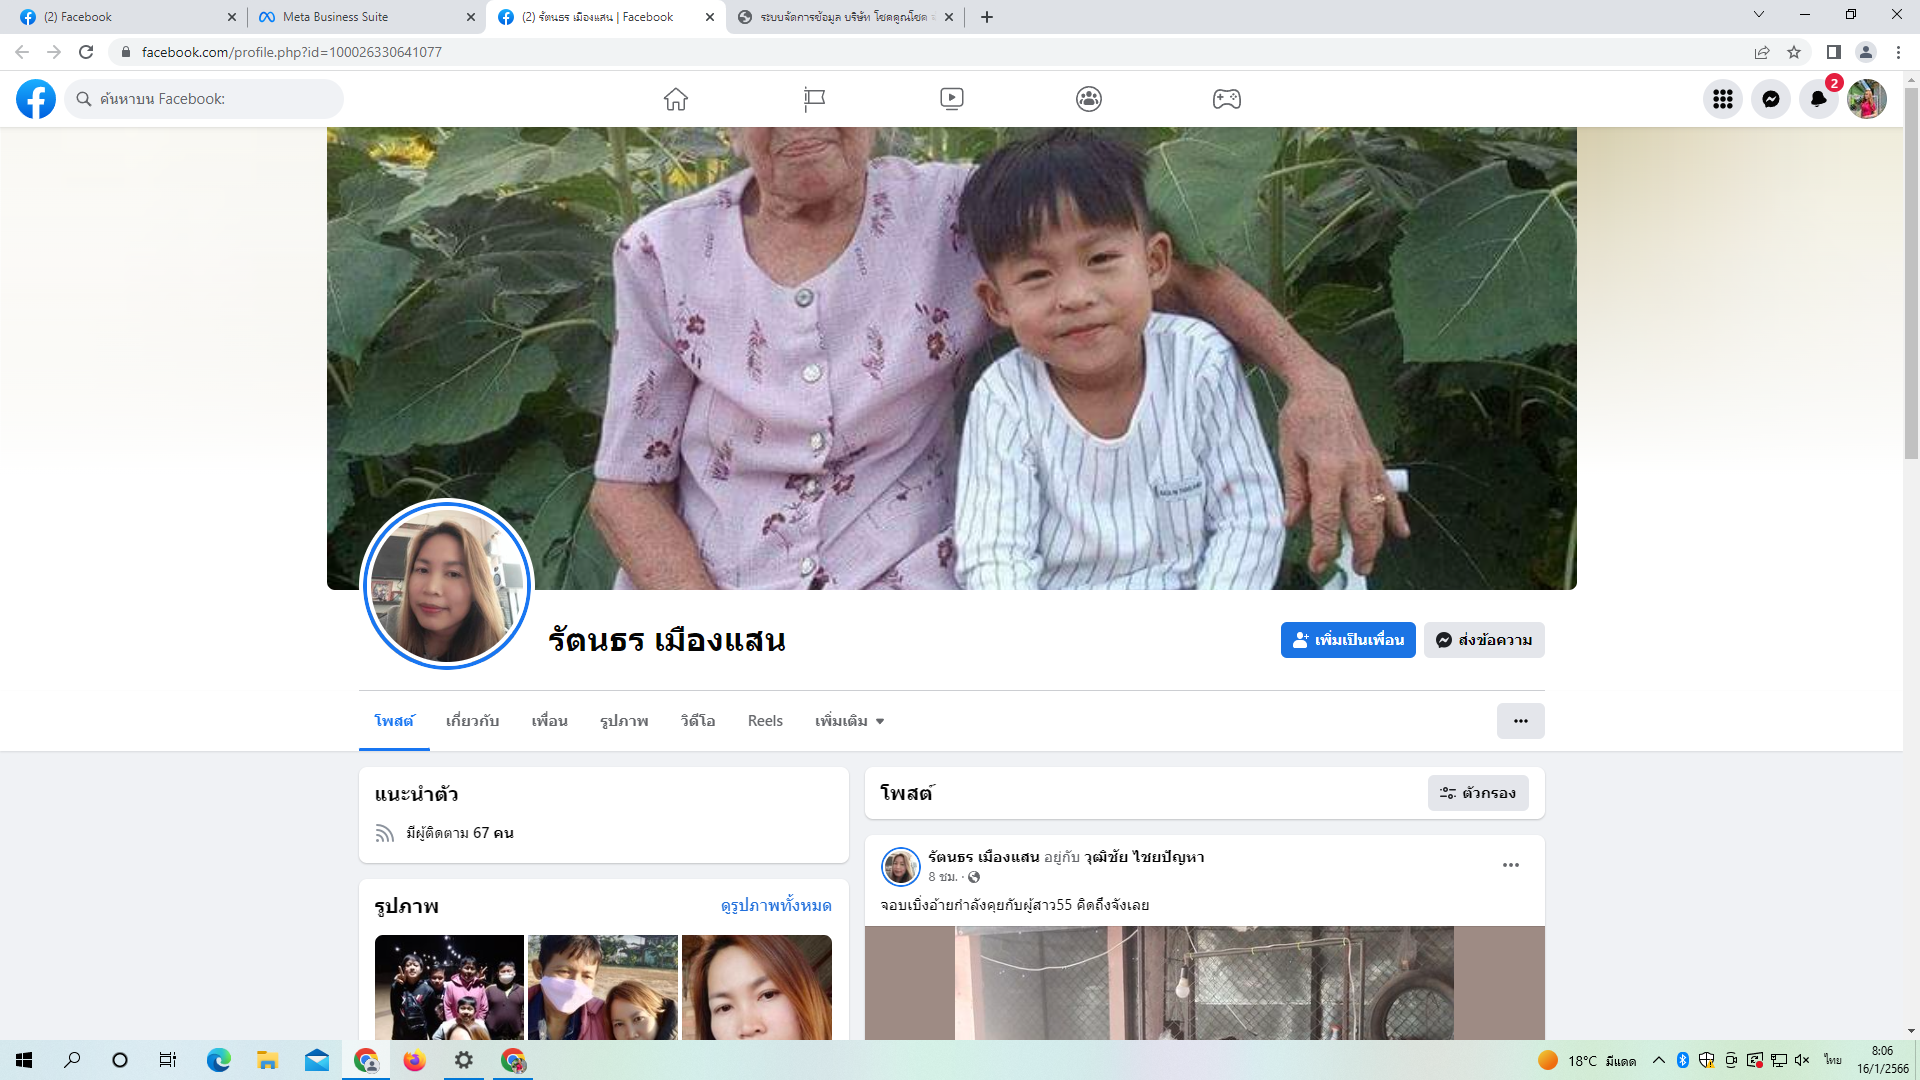Click the Facebook logo
This screenshot has height=1080, width=1920.
click(36, 99)
